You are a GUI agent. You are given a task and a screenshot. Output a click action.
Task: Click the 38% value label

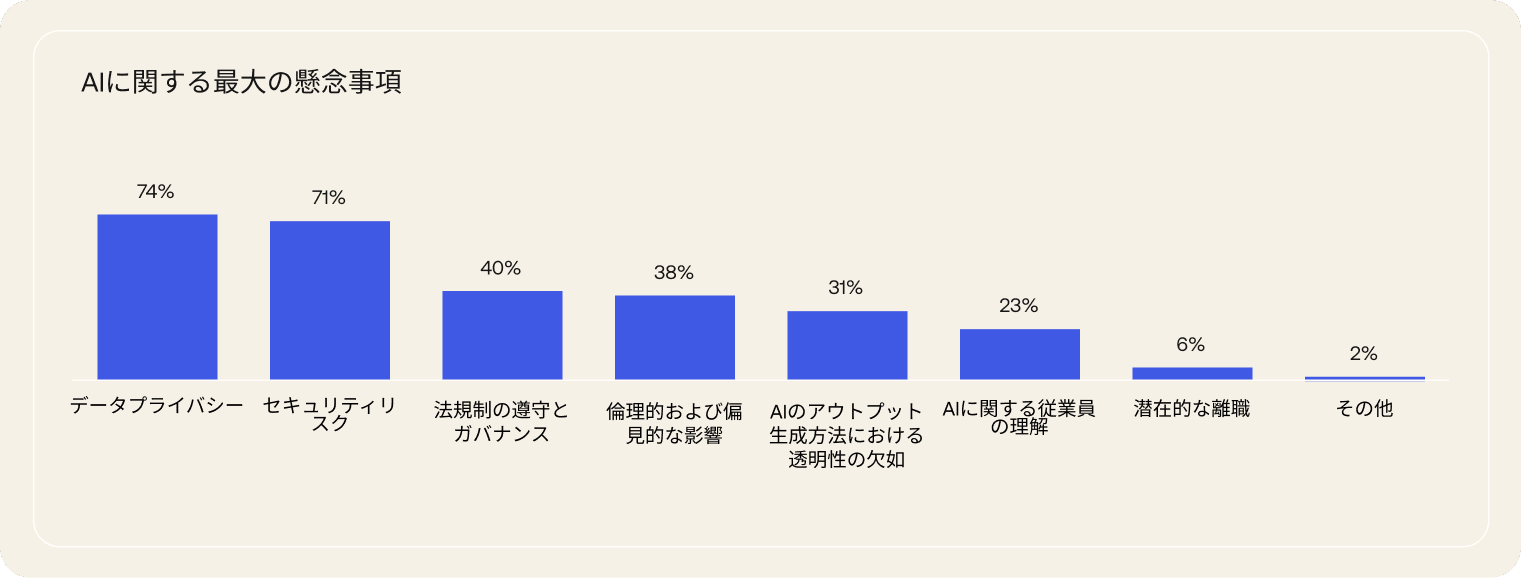click(x=674, y=272)
